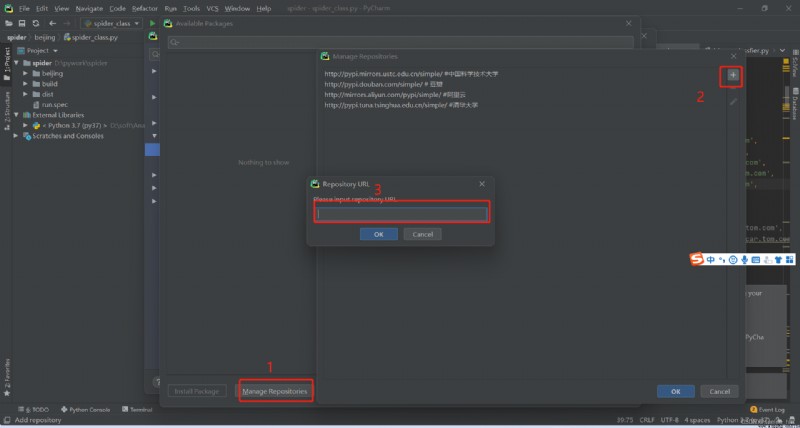Click the Sogou soft keyboard icon
Screen dimensions: 800x428
coord(756,260)
